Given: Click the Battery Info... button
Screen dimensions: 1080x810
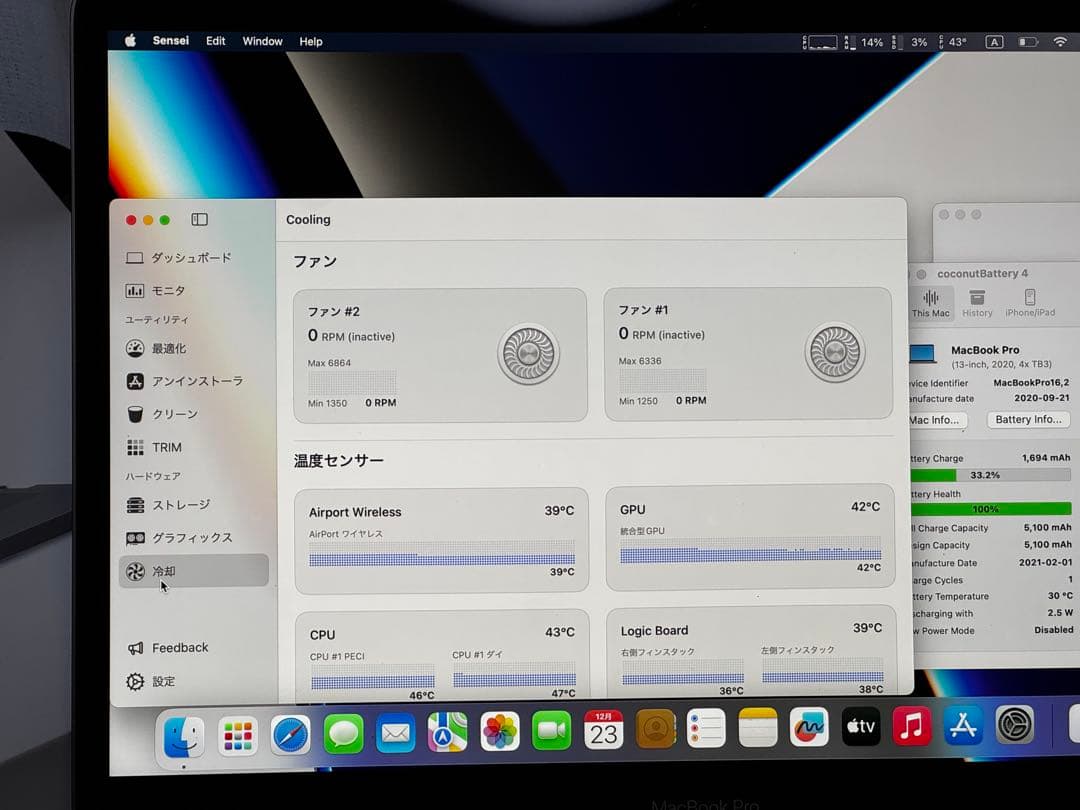Looking at the screenshot, I should [1028, 420].
